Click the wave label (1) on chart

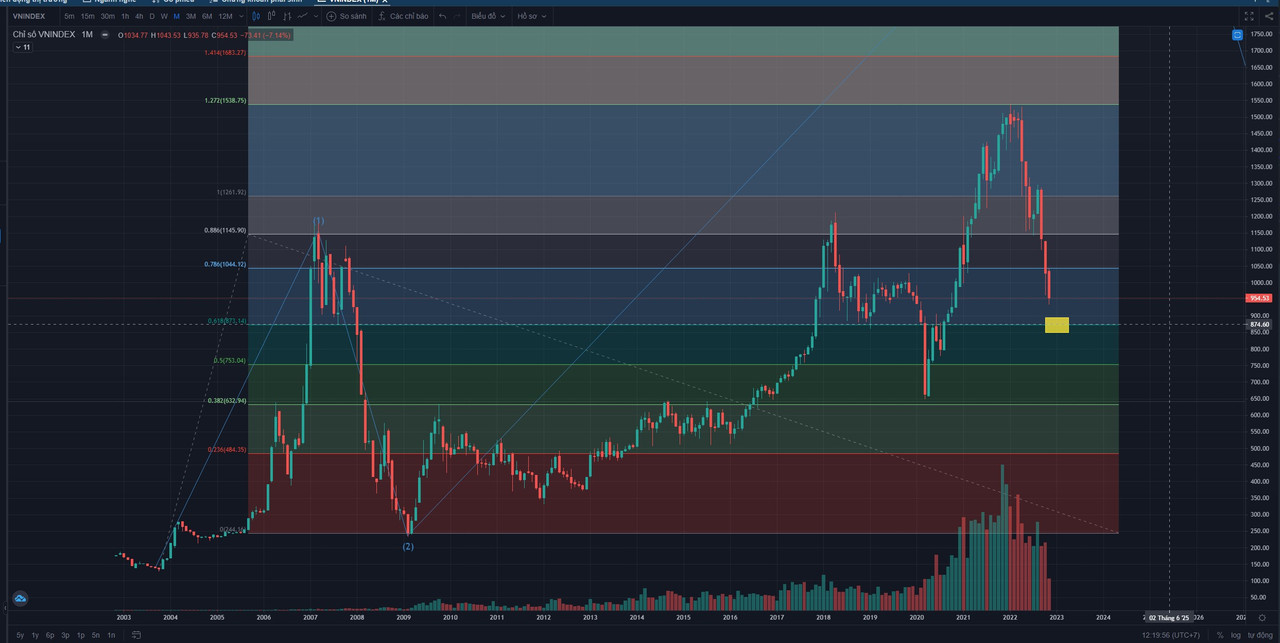pos(318,221)
